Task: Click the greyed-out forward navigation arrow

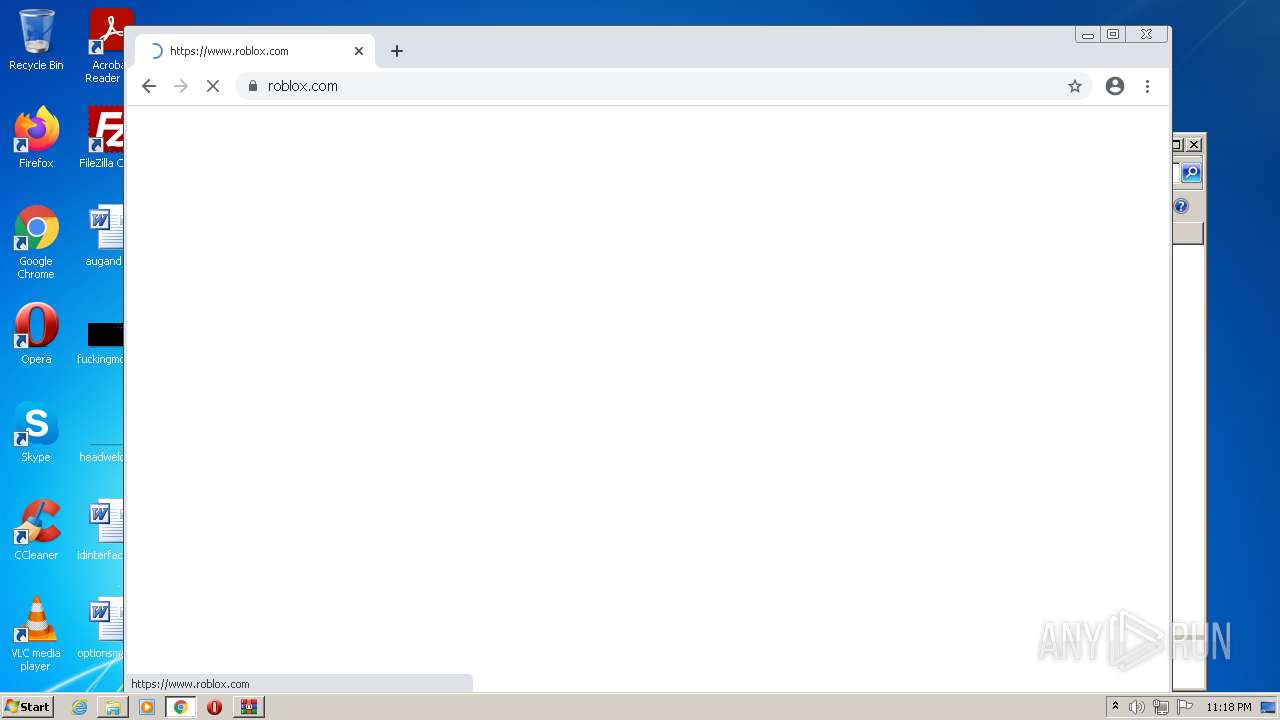Action: [181, 86]
